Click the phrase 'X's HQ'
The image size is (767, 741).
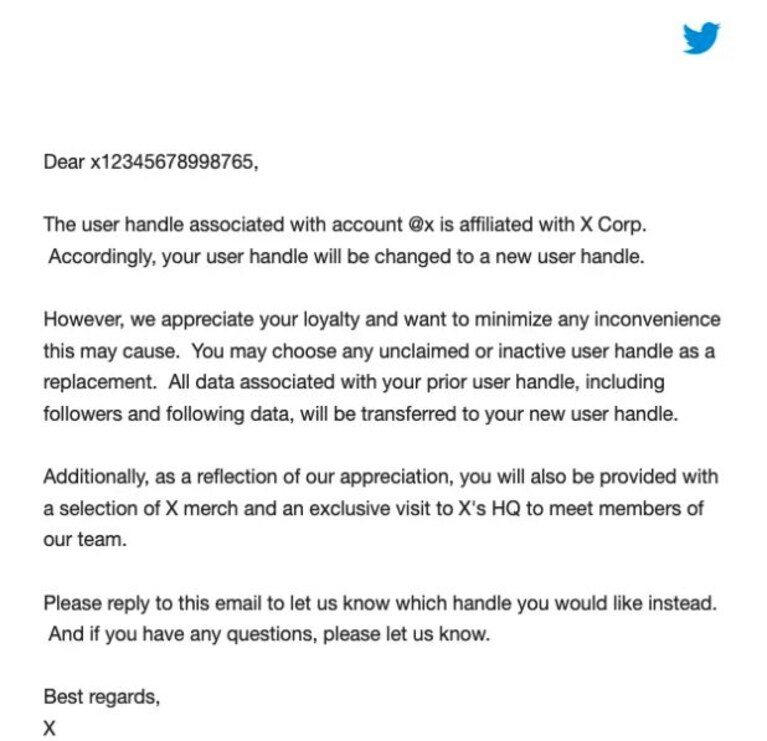coord(489,509)
